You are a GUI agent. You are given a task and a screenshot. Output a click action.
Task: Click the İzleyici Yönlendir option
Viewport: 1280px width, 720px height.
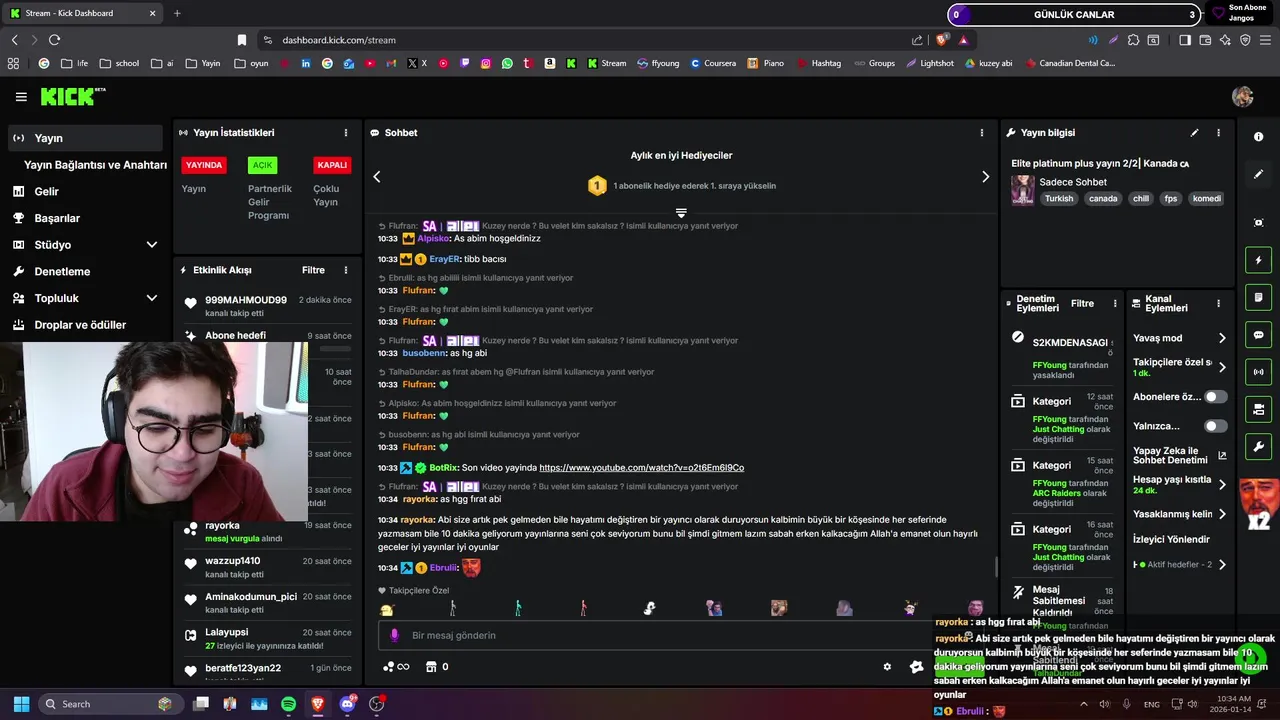click(x=1171, y=539)
